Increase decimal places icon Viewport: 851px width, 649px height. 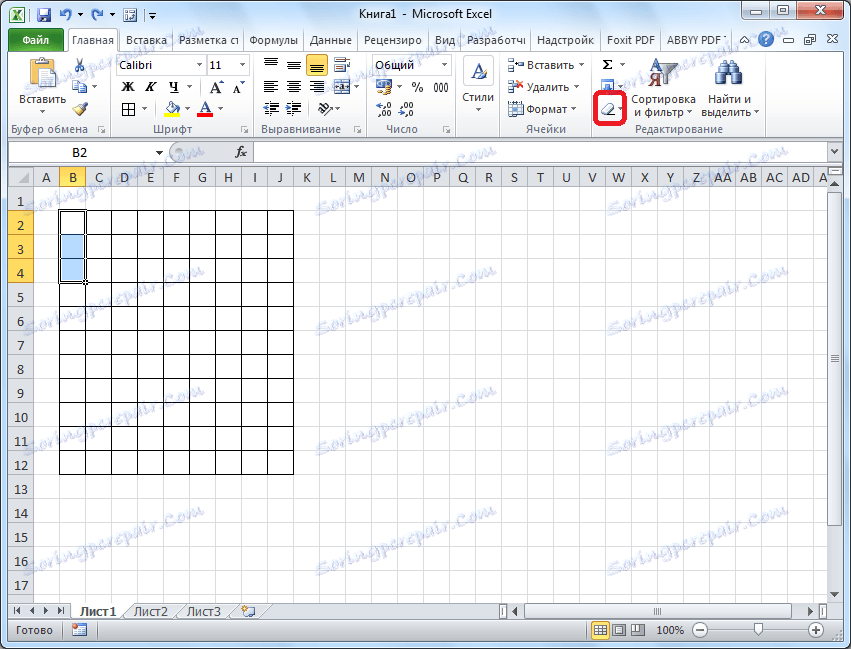pyautogui.click(x=384, y=109)
